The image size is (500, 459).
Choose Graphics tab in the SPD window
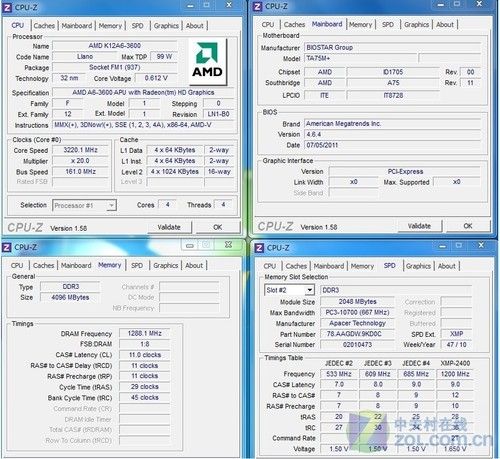coord(418,266)
